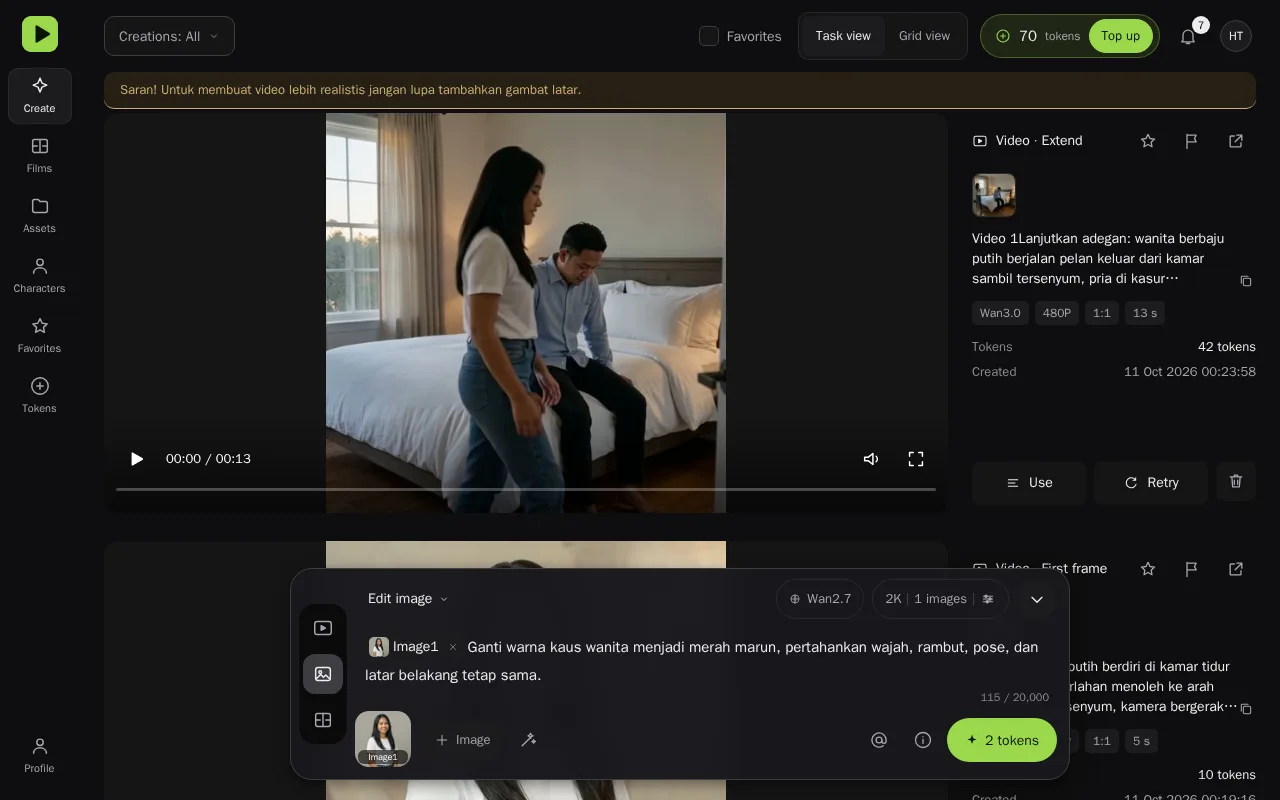The height and width of the screenshot is (800, 1280).
Task: Open Video Extend task in new window
Action: 1236,141
